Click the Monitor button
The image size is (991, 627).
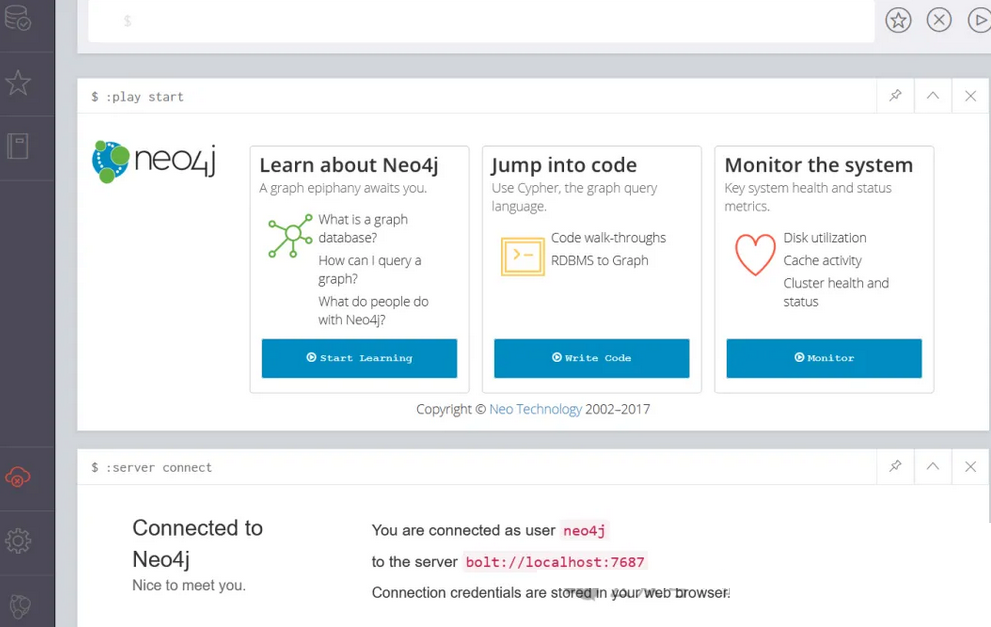(x=824, y=358)
